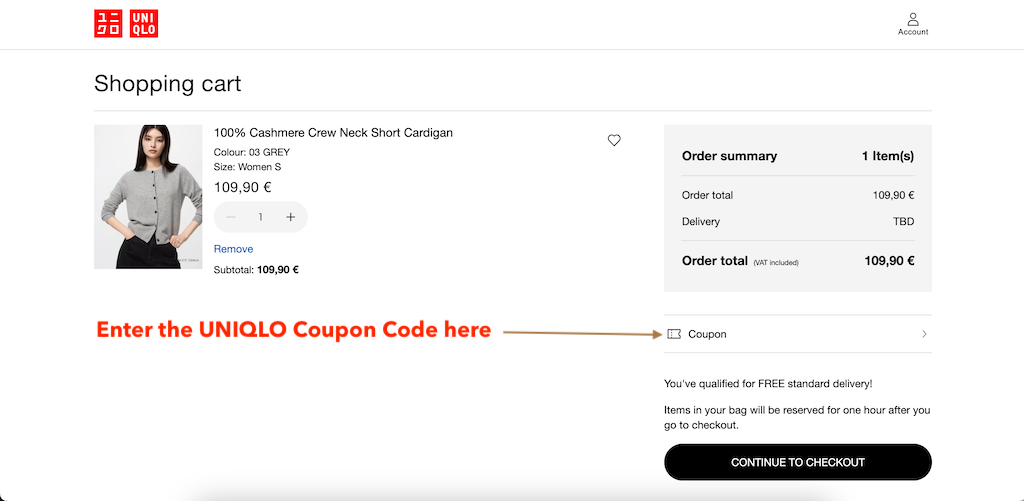Increase cardigan quantity with plus icon
This screenshot has width=1024, height=501.
point(291,217)
